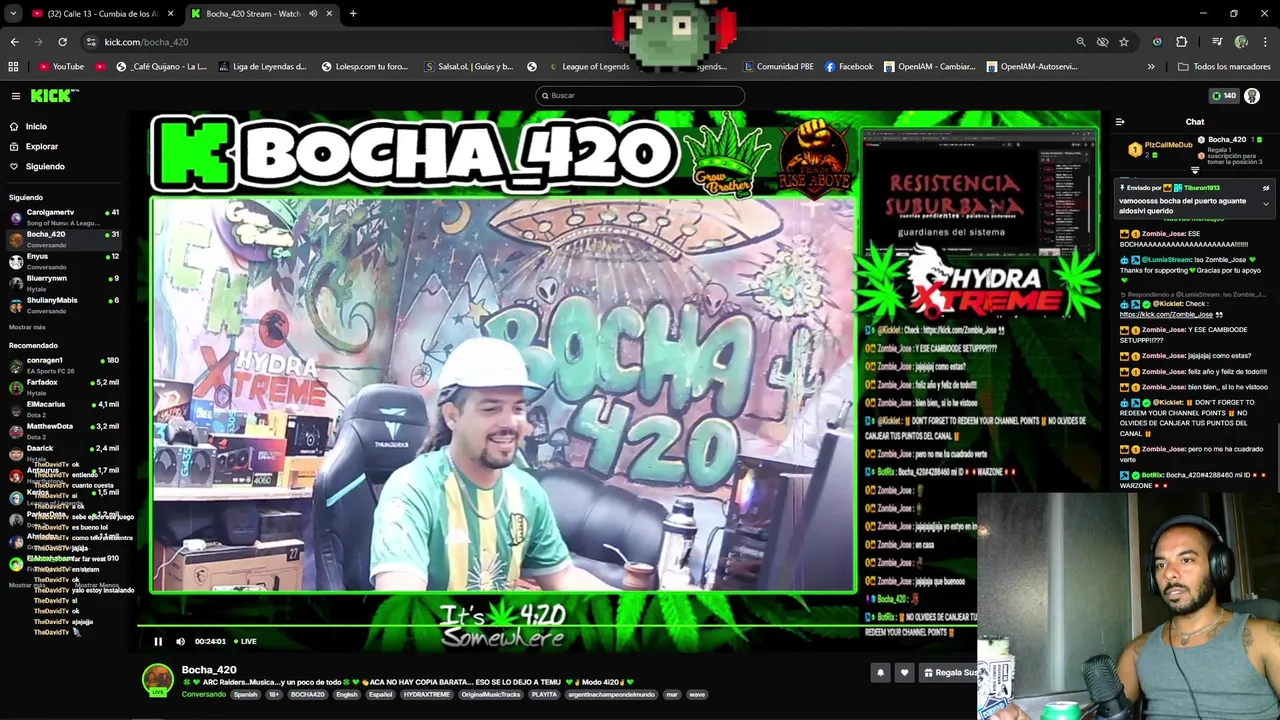Open the media control icon in toolbar
1280x720 pixels.
[1217, 42]
